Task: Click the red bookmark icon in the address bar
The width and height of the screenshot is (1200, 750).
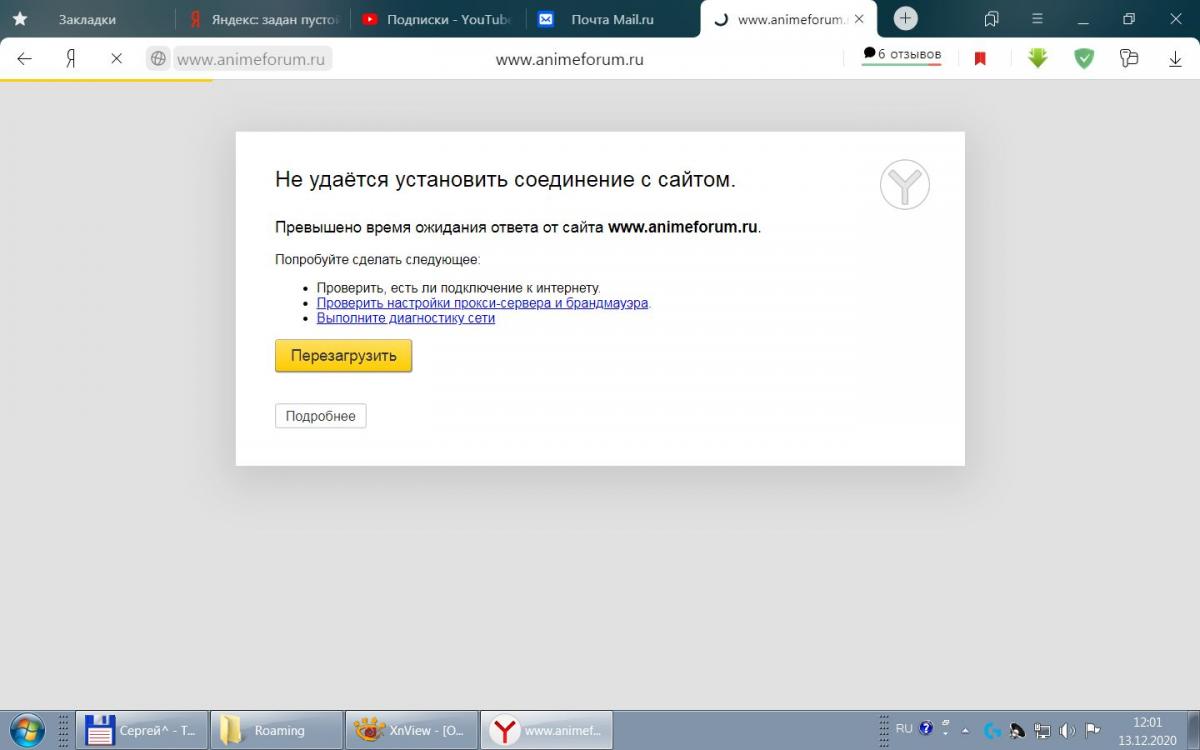Action: pyautogui.click(x=980, y=59)
